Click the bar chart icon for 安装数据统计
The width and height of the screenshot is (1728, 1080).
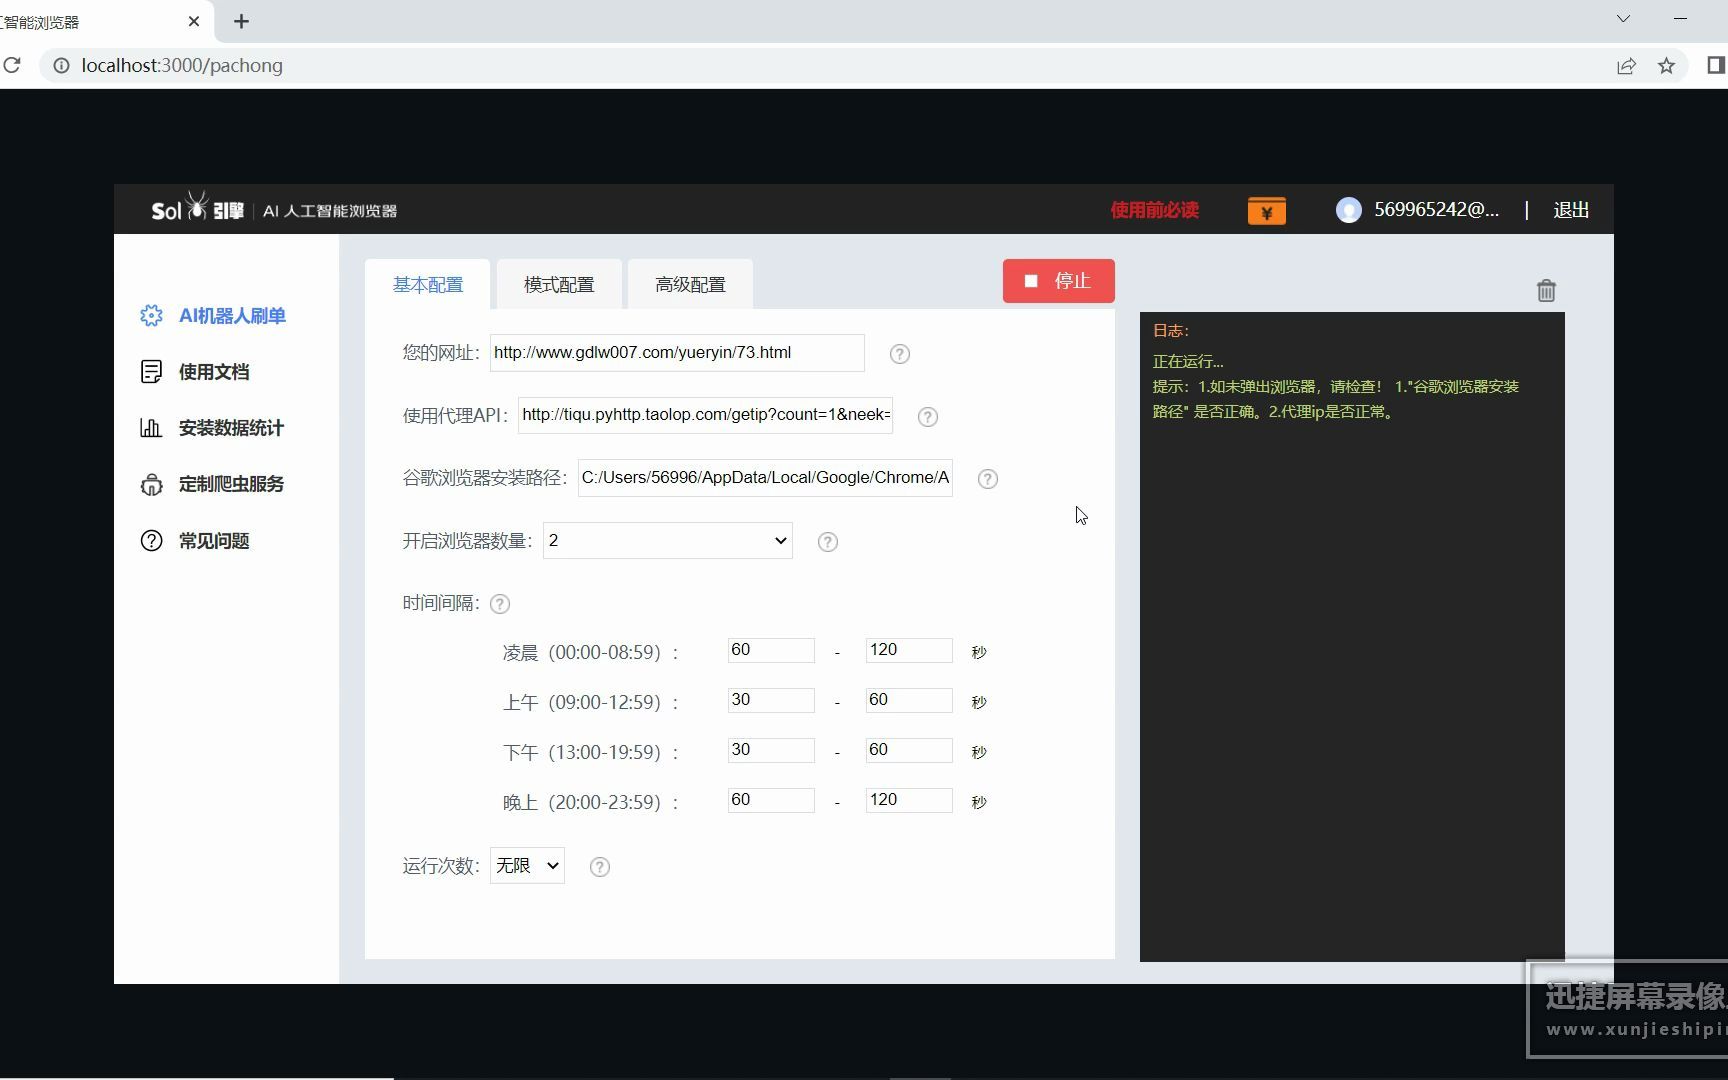click(151, 428)
